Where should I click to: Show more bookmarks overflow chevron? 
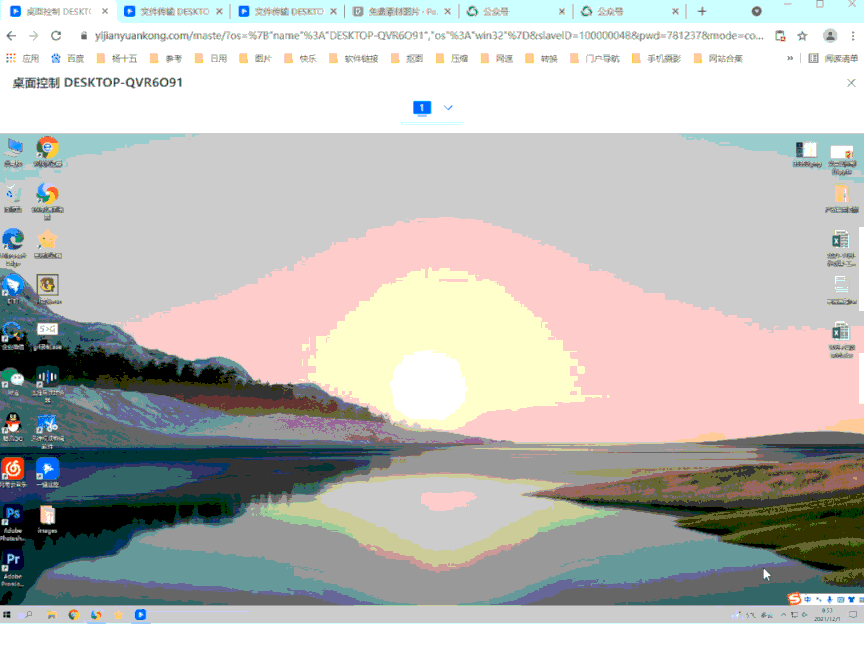(x=790, y=58)
